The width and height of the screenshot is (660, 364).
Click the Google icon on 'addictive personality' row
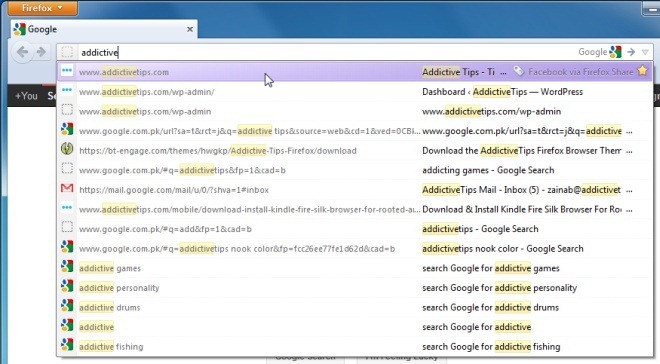(67, 286)
